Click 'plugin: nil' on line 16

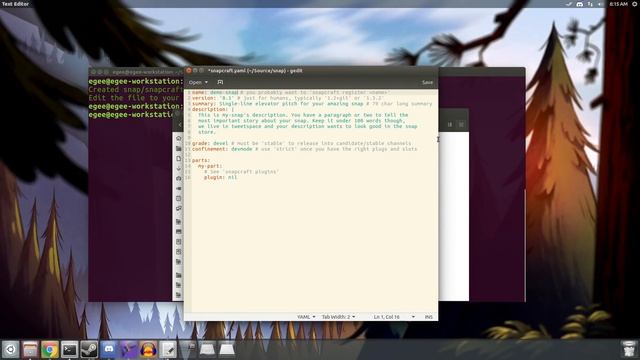point(220,178)
